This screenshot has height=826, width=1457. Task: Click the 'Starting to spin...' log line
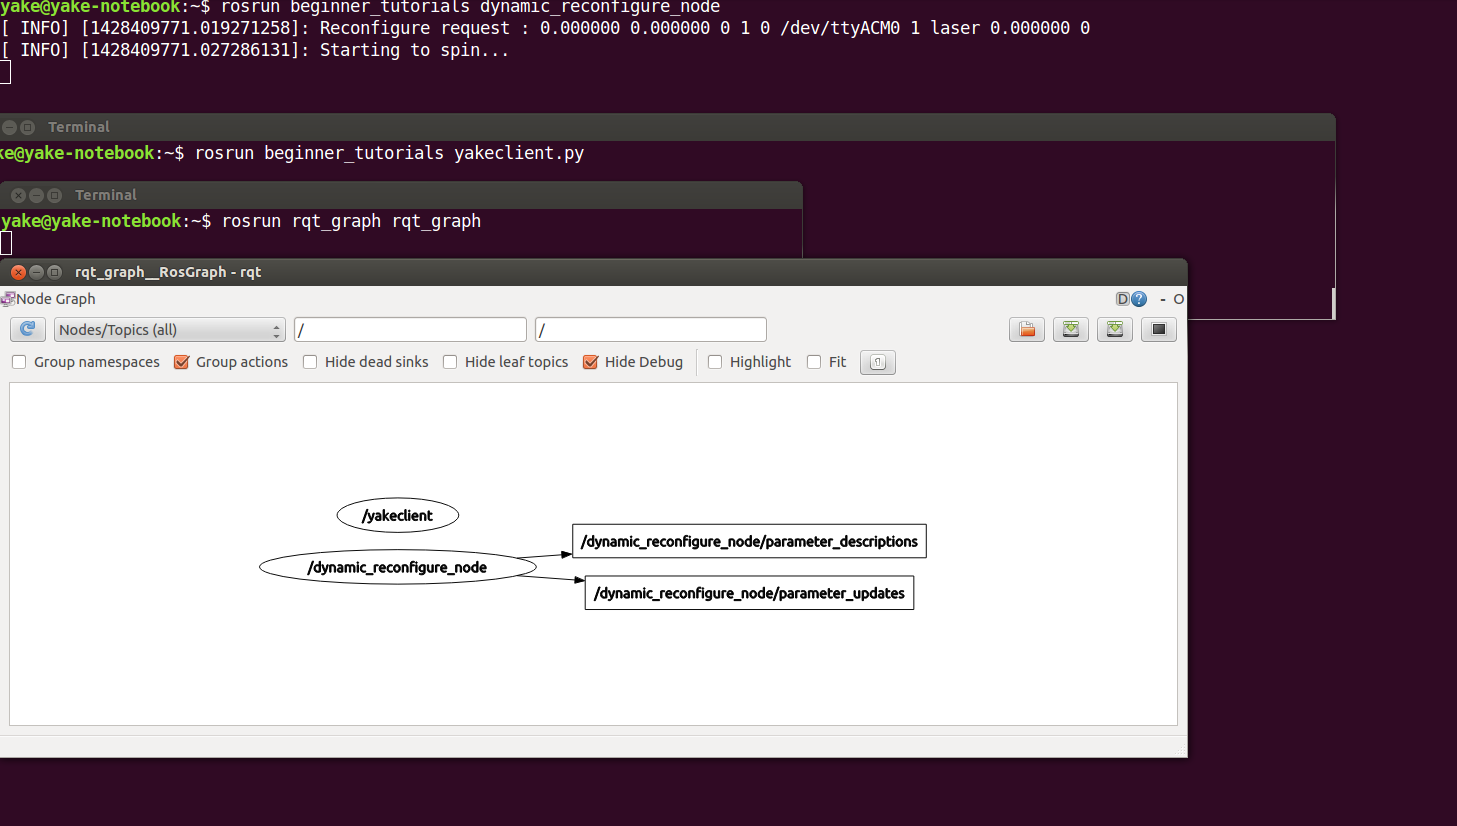[x=255, y=50]
